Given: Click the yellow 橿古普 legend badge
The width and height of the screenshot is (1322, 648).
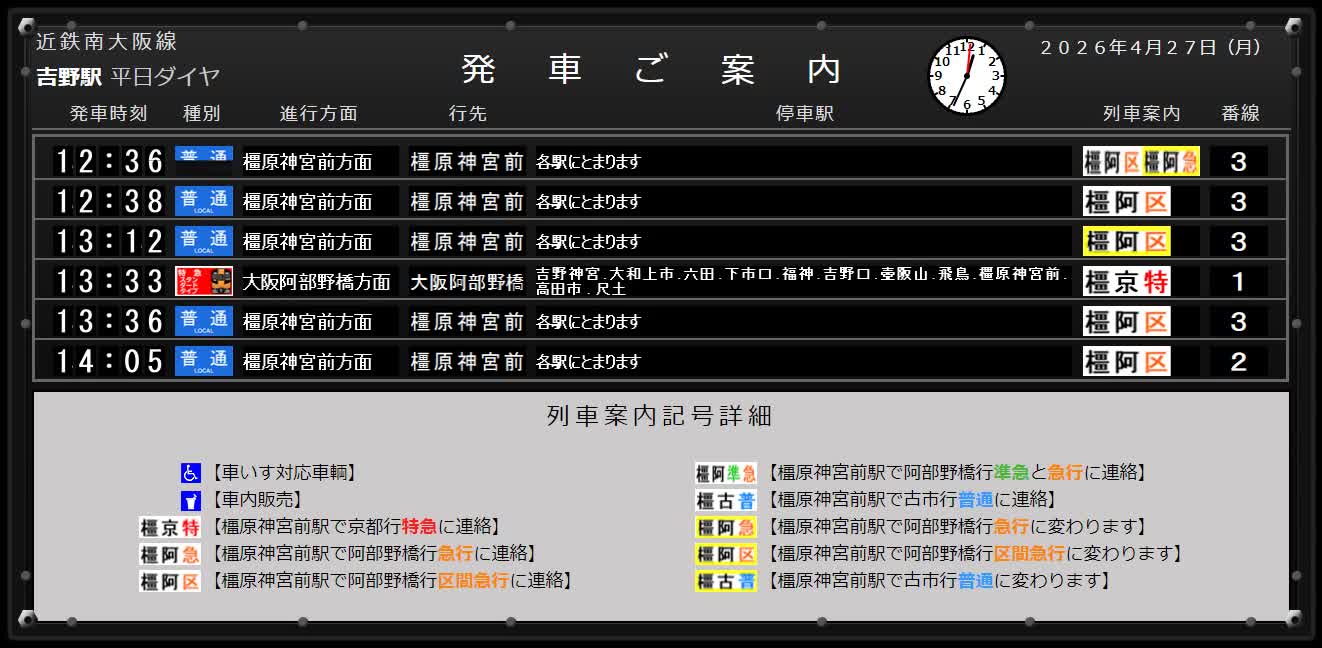Looking at the screenshot, I should click(x=726, y=581).
